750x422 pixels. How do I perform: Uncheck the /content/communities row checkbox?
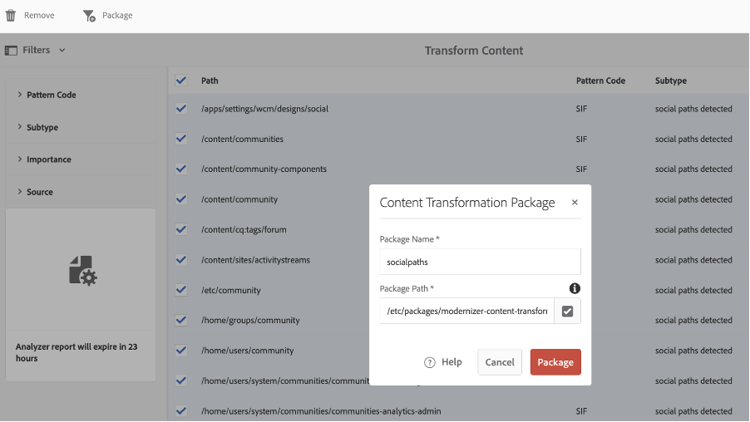tap(181, 139)
